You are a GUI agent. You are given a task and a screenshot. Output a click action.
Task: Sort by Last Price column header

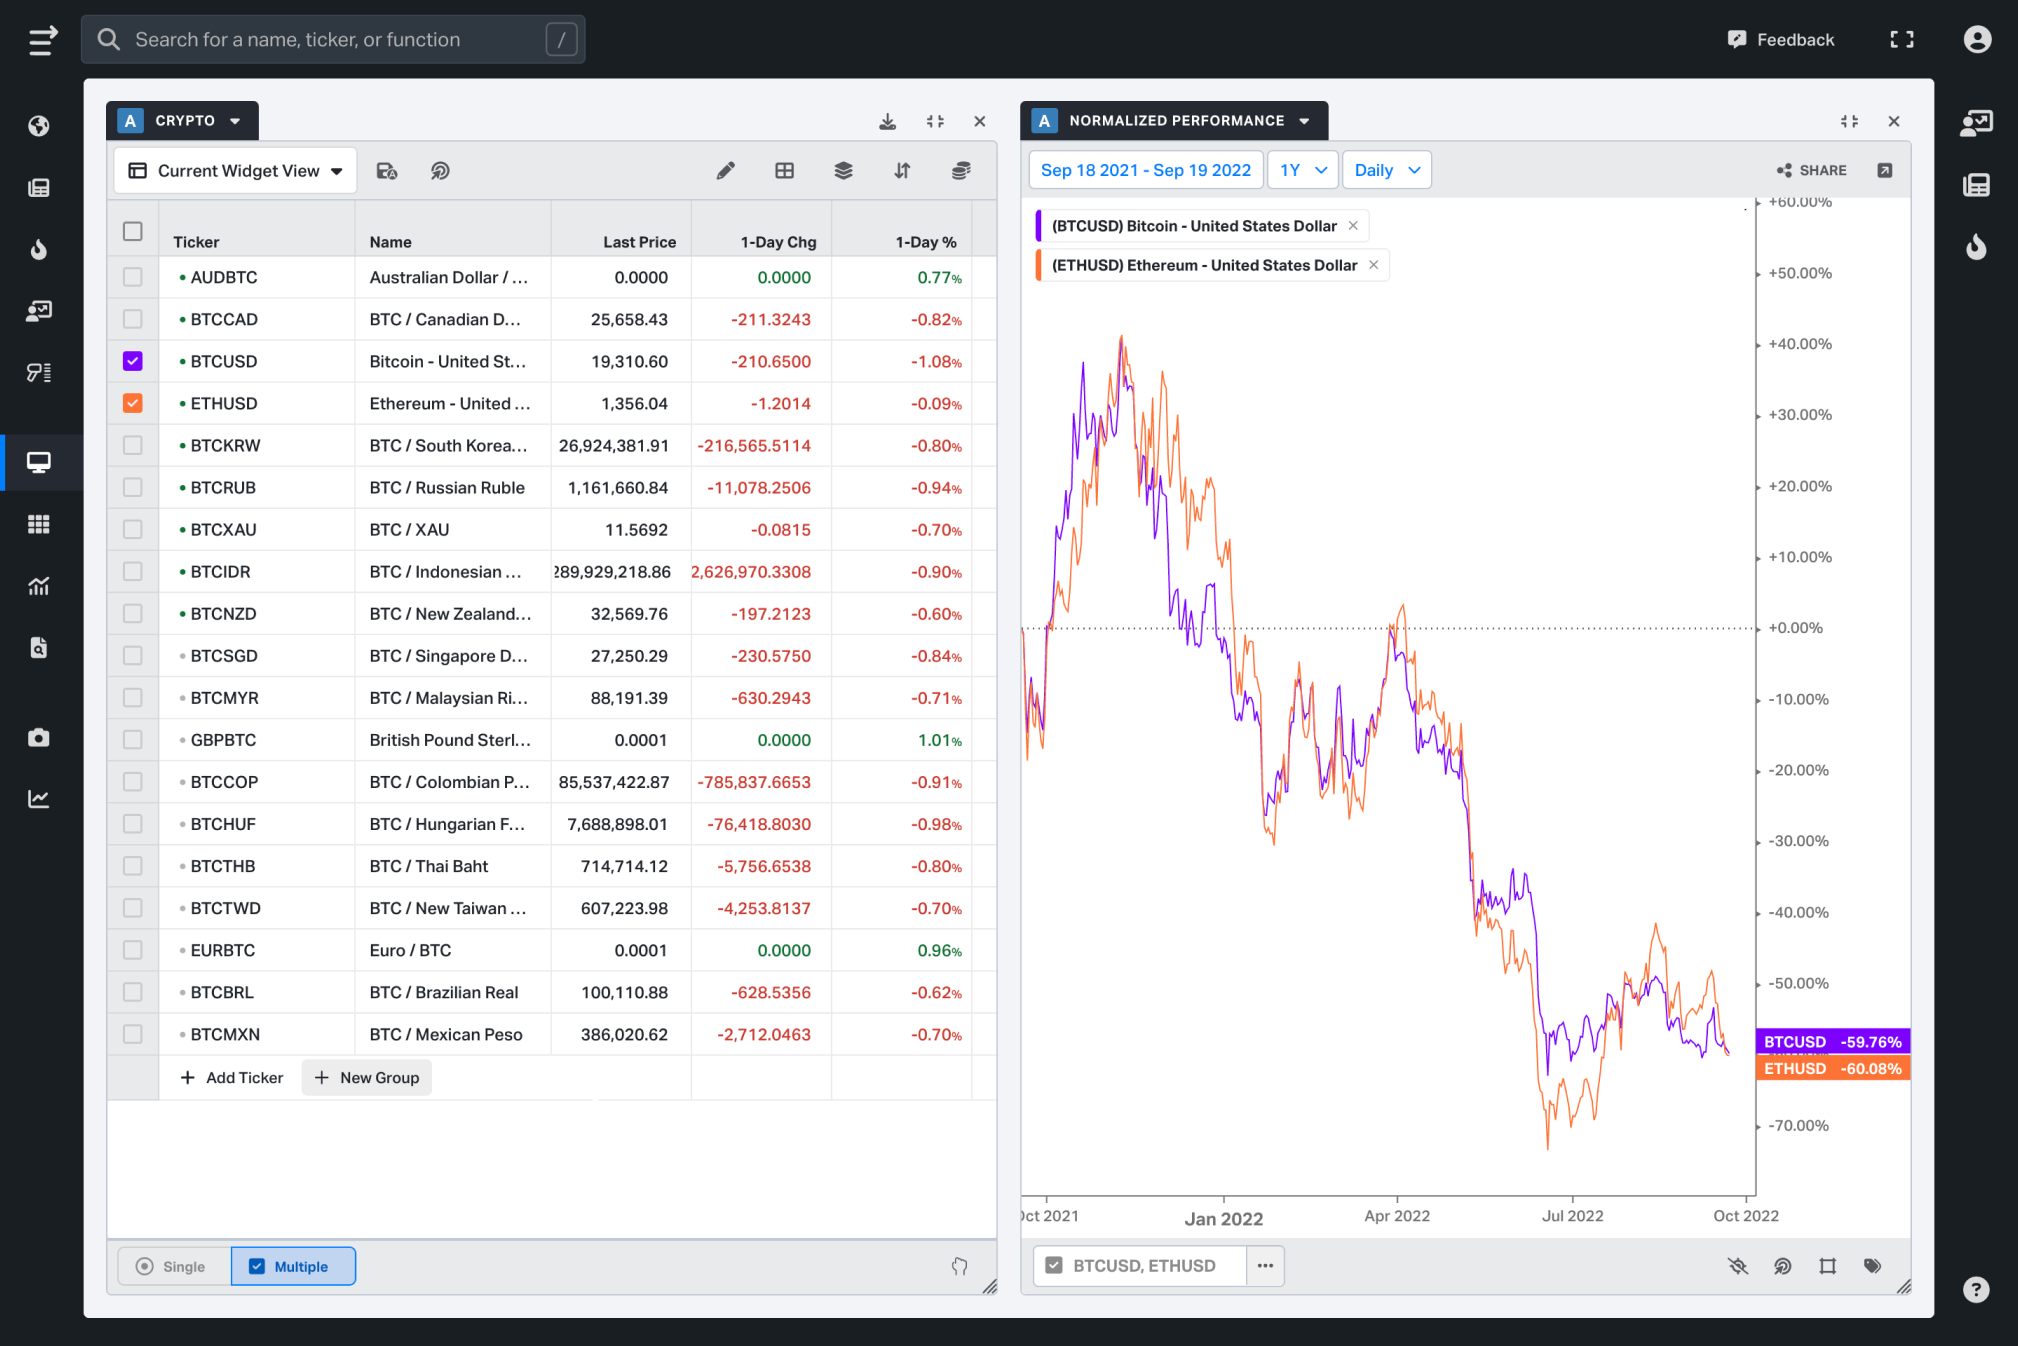[x=639, y=242]
